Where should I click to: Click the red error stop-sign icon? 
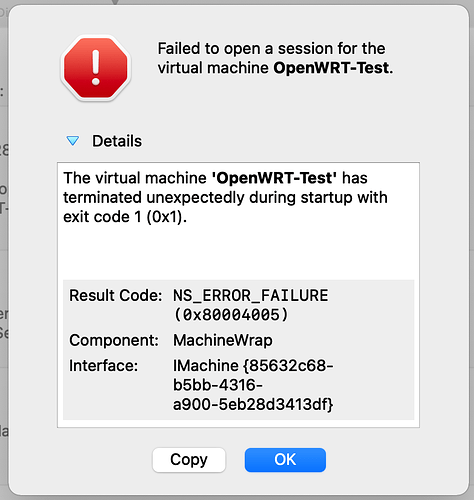point(96,68)
